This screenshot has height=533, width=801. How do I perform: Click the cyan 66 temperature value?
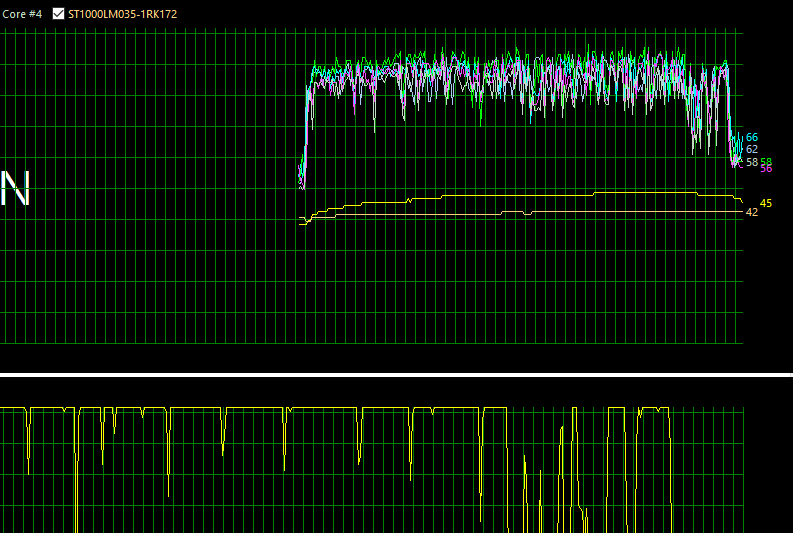click(752, 137)
